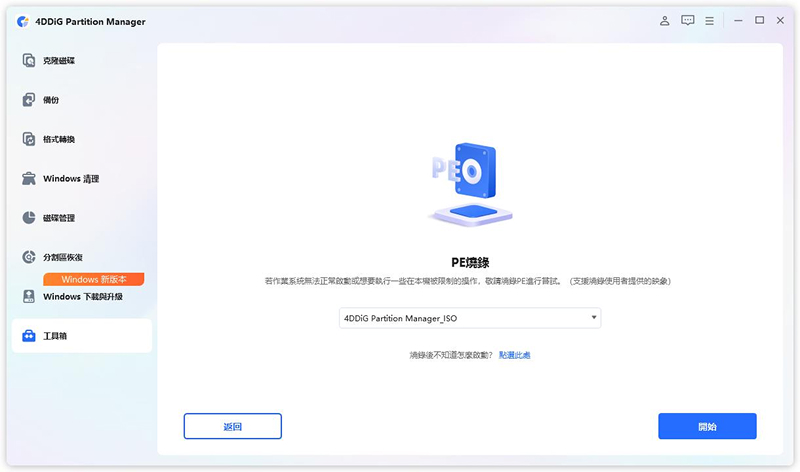
Task: Maximize the application window
Action: tap(759, 20)
